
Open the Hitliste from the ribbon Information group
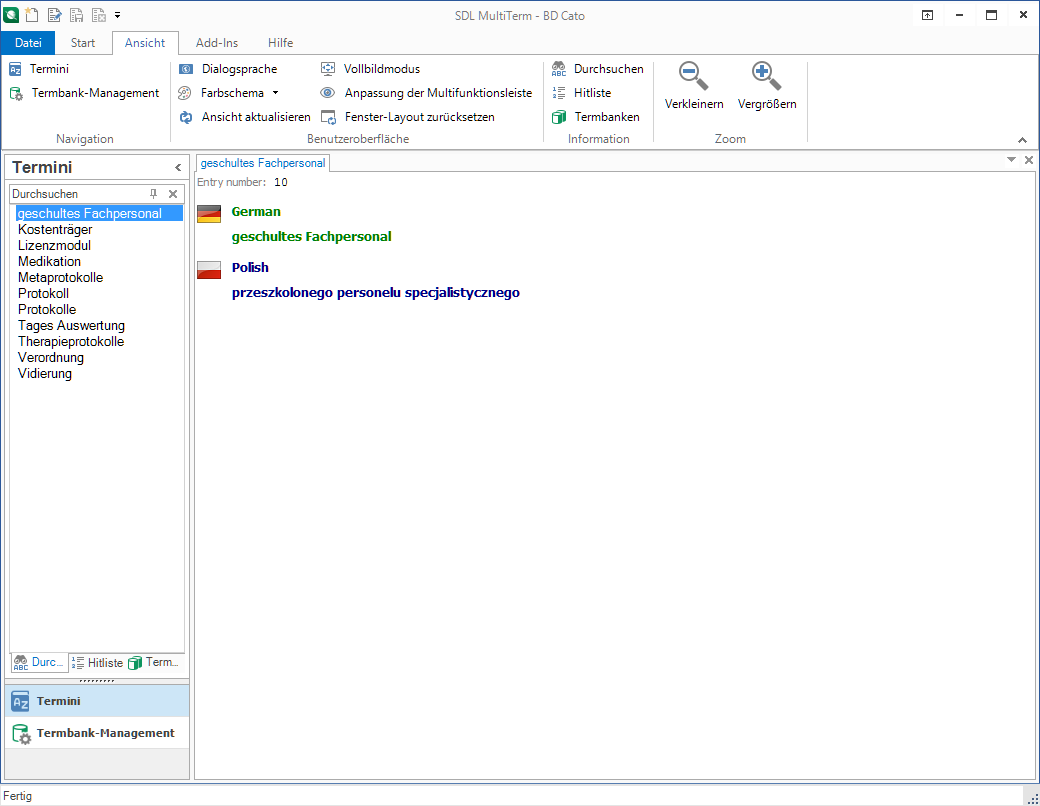click(x=582, y=93)
